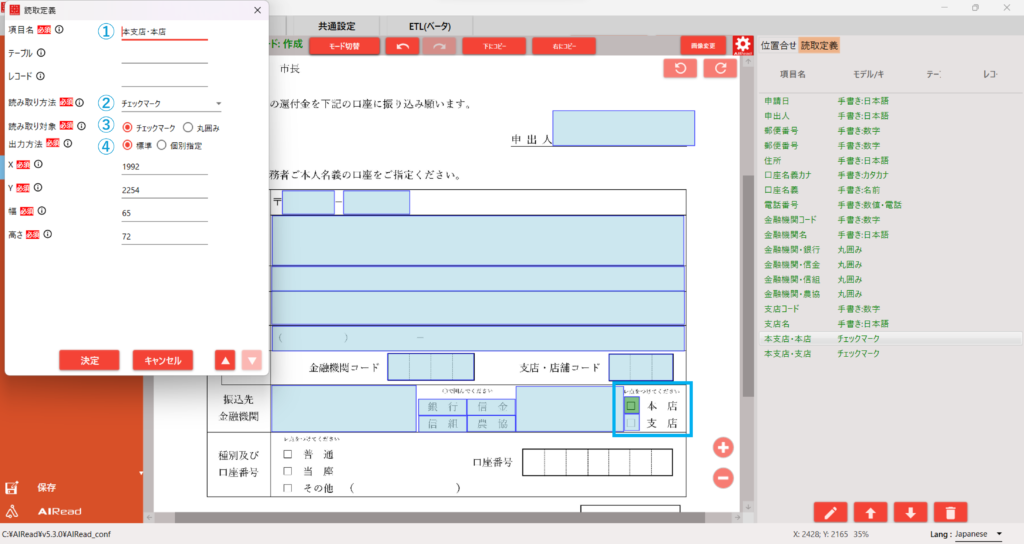
Task: Delete item with the trash icon
Action: [x=949, y=513]
